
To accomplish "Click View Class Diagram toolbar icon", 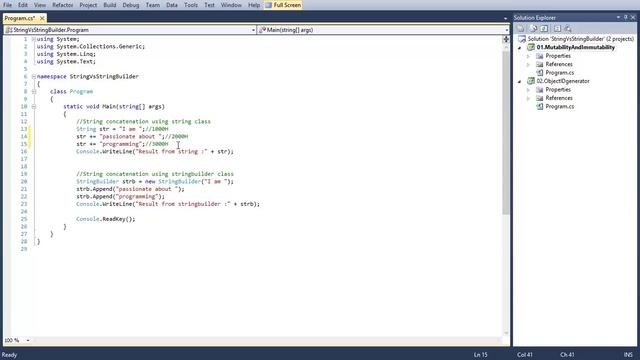I will click(568, 29).
